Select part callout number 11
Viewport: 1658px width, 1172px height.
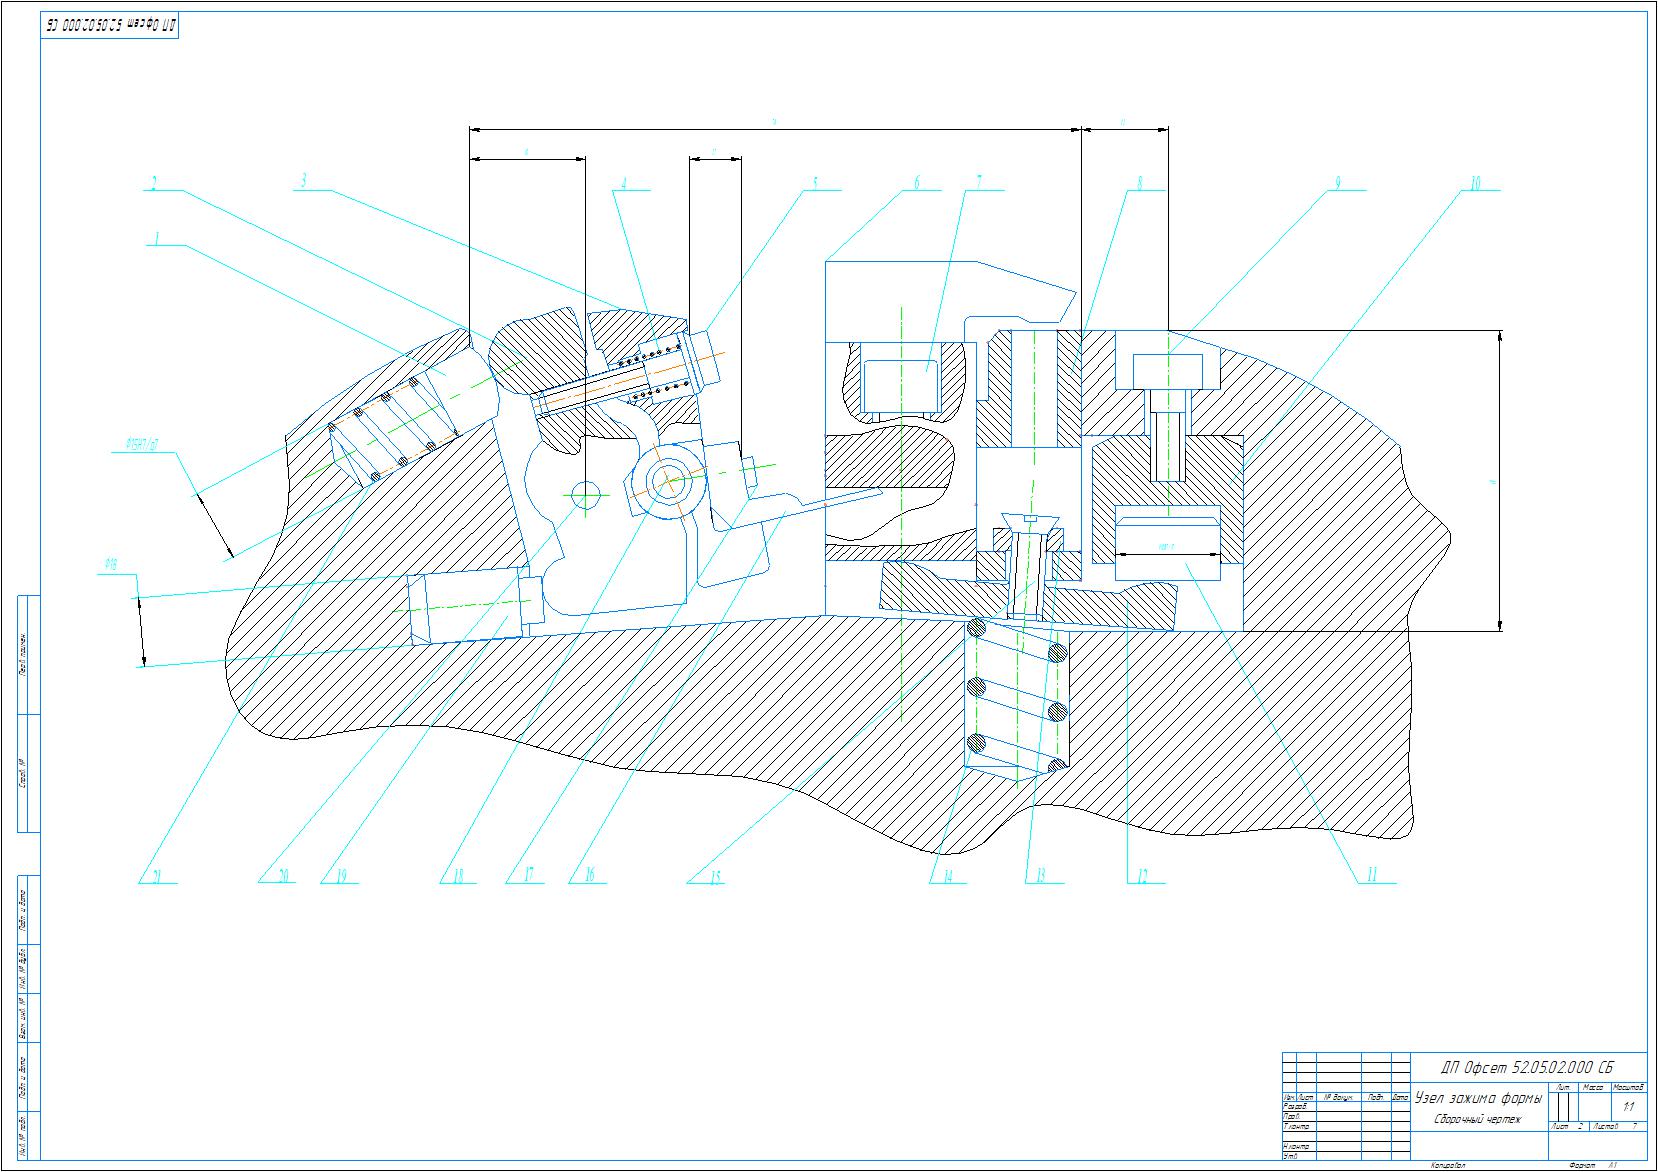(1372, 876)
